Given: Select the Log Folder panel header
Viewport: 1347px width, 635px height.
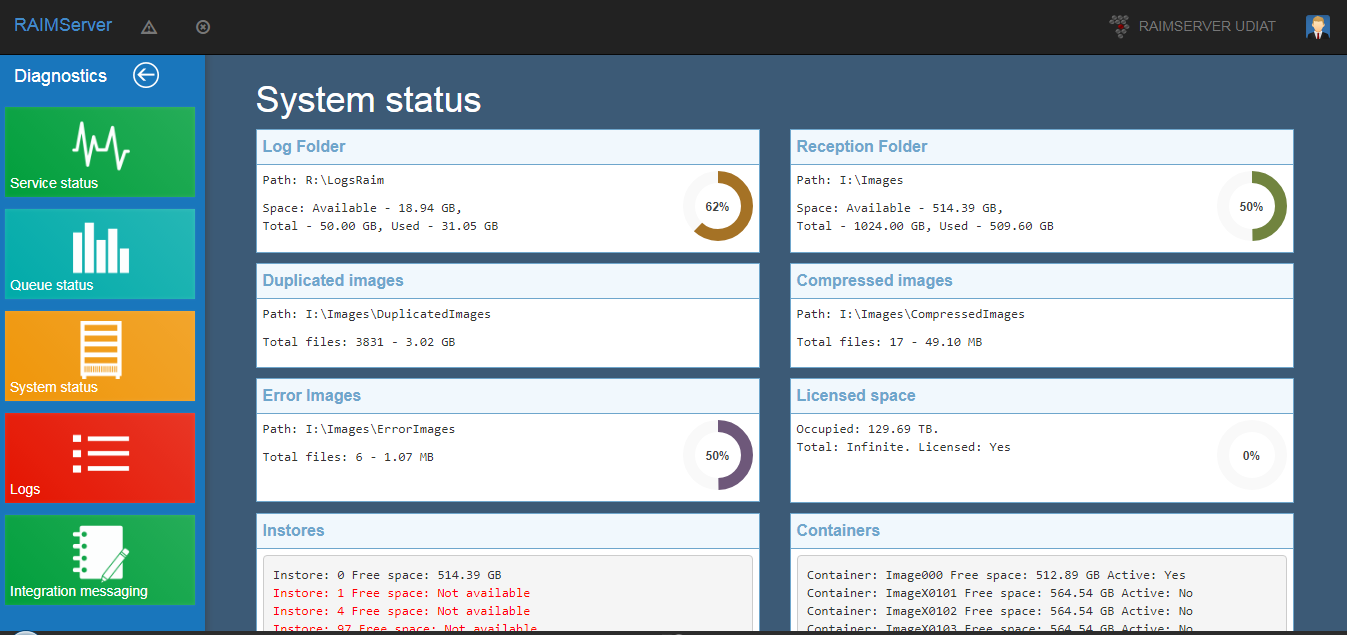Looking at the screenshot, I should tap(304, 147).
